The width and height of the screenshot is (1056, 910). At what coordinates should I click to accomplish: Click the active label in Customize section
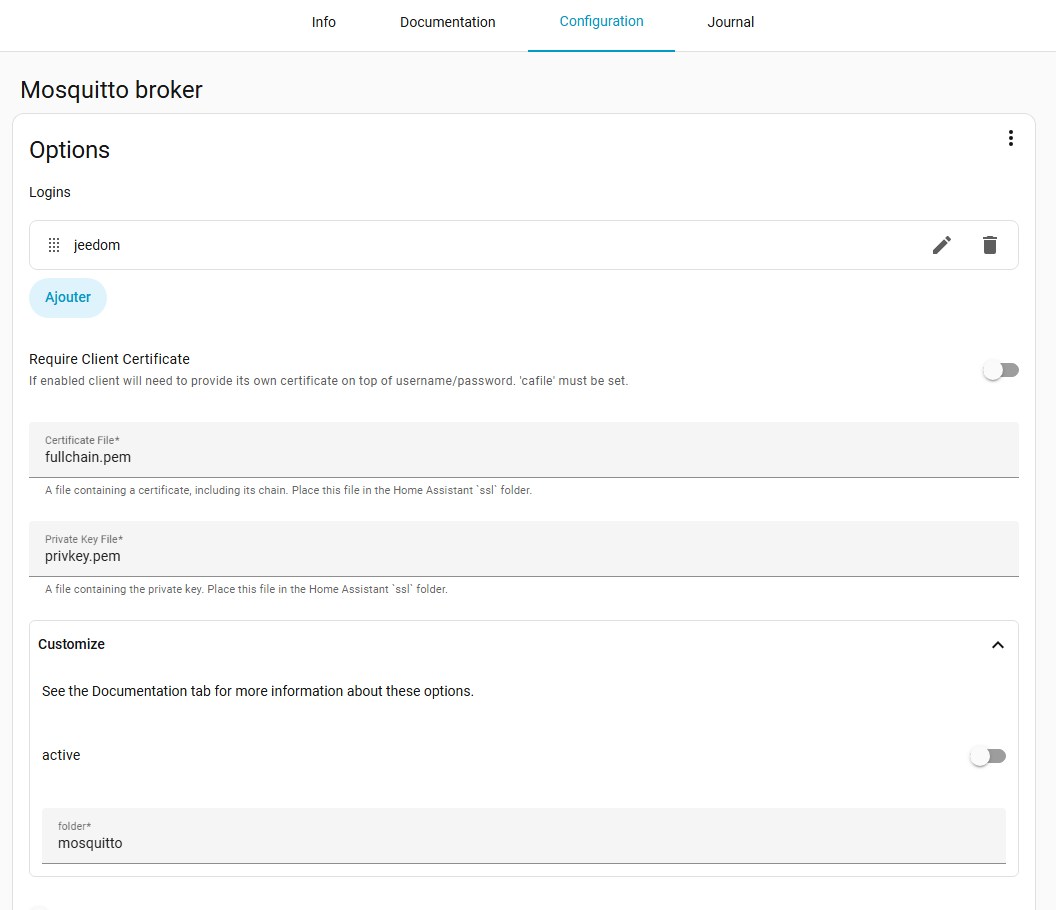(x=61, y=755)
